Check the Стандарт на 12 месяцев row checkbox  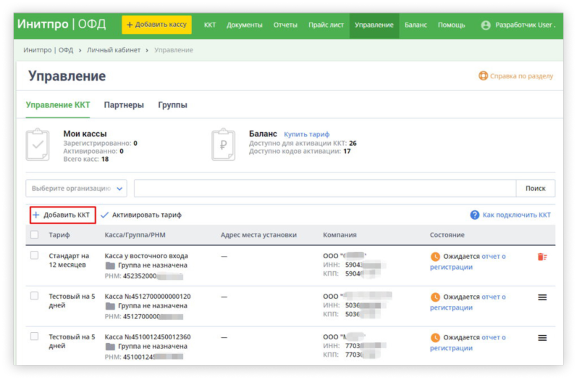tap(34, 255)
